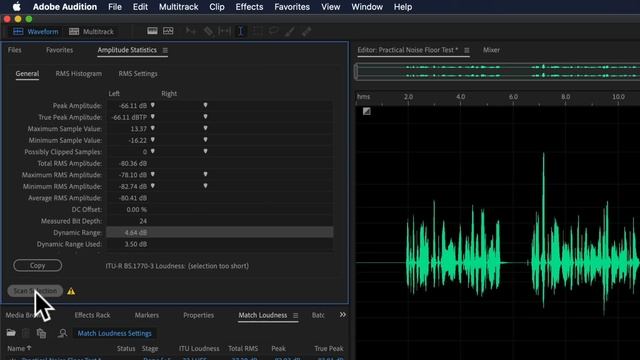The width and height of the screenshot is (640, 360).
Task: Click the Copy button
Action: point(38,265)
